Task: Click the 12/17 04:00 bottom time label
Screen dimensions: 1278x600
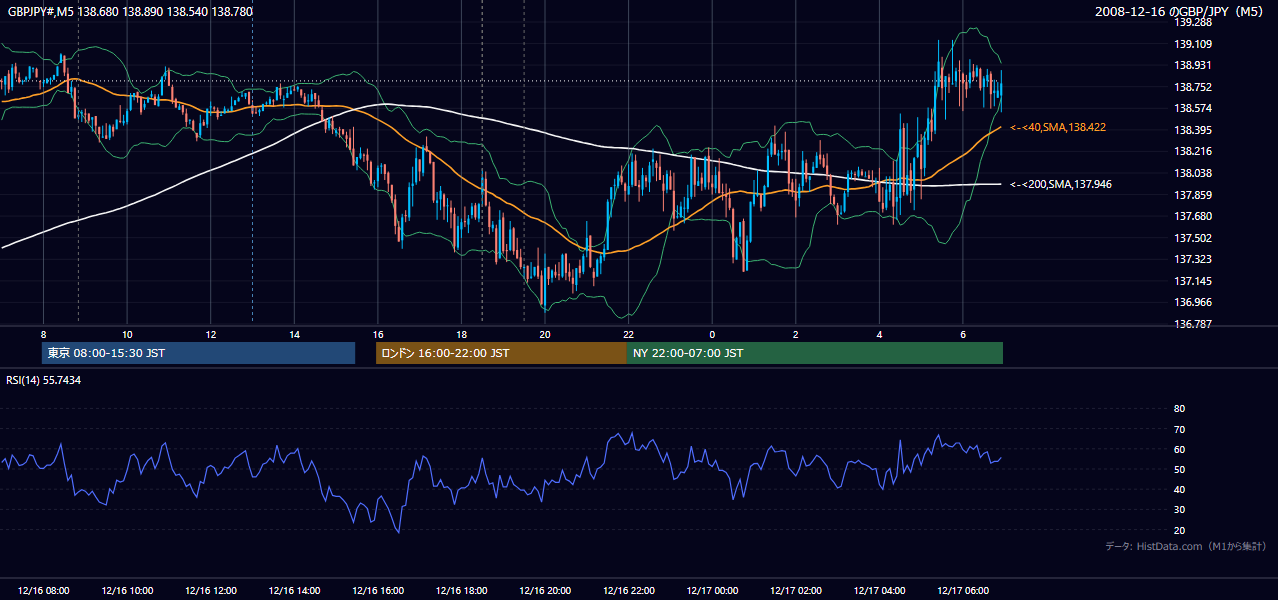Action: tap(879, 591)
